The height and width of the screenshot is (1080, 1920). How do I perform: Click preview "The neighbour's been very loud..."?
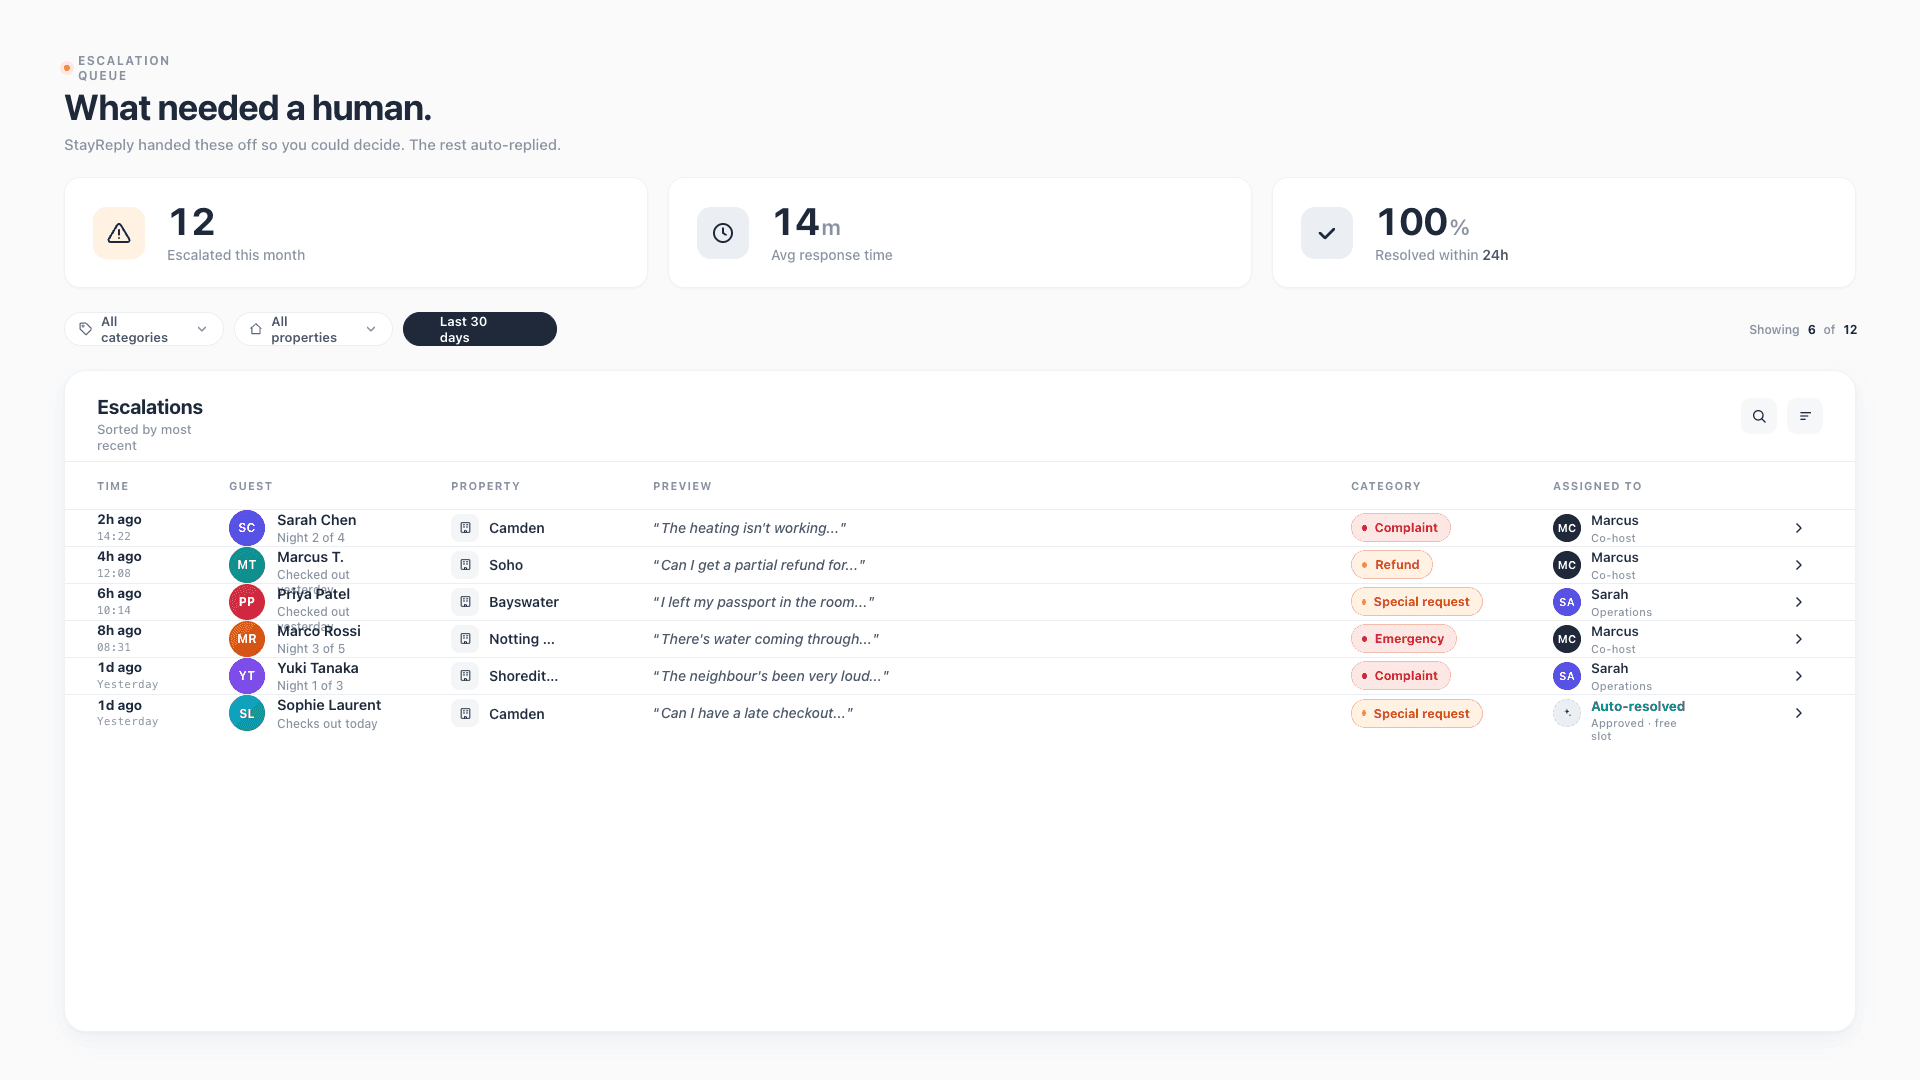771,676
